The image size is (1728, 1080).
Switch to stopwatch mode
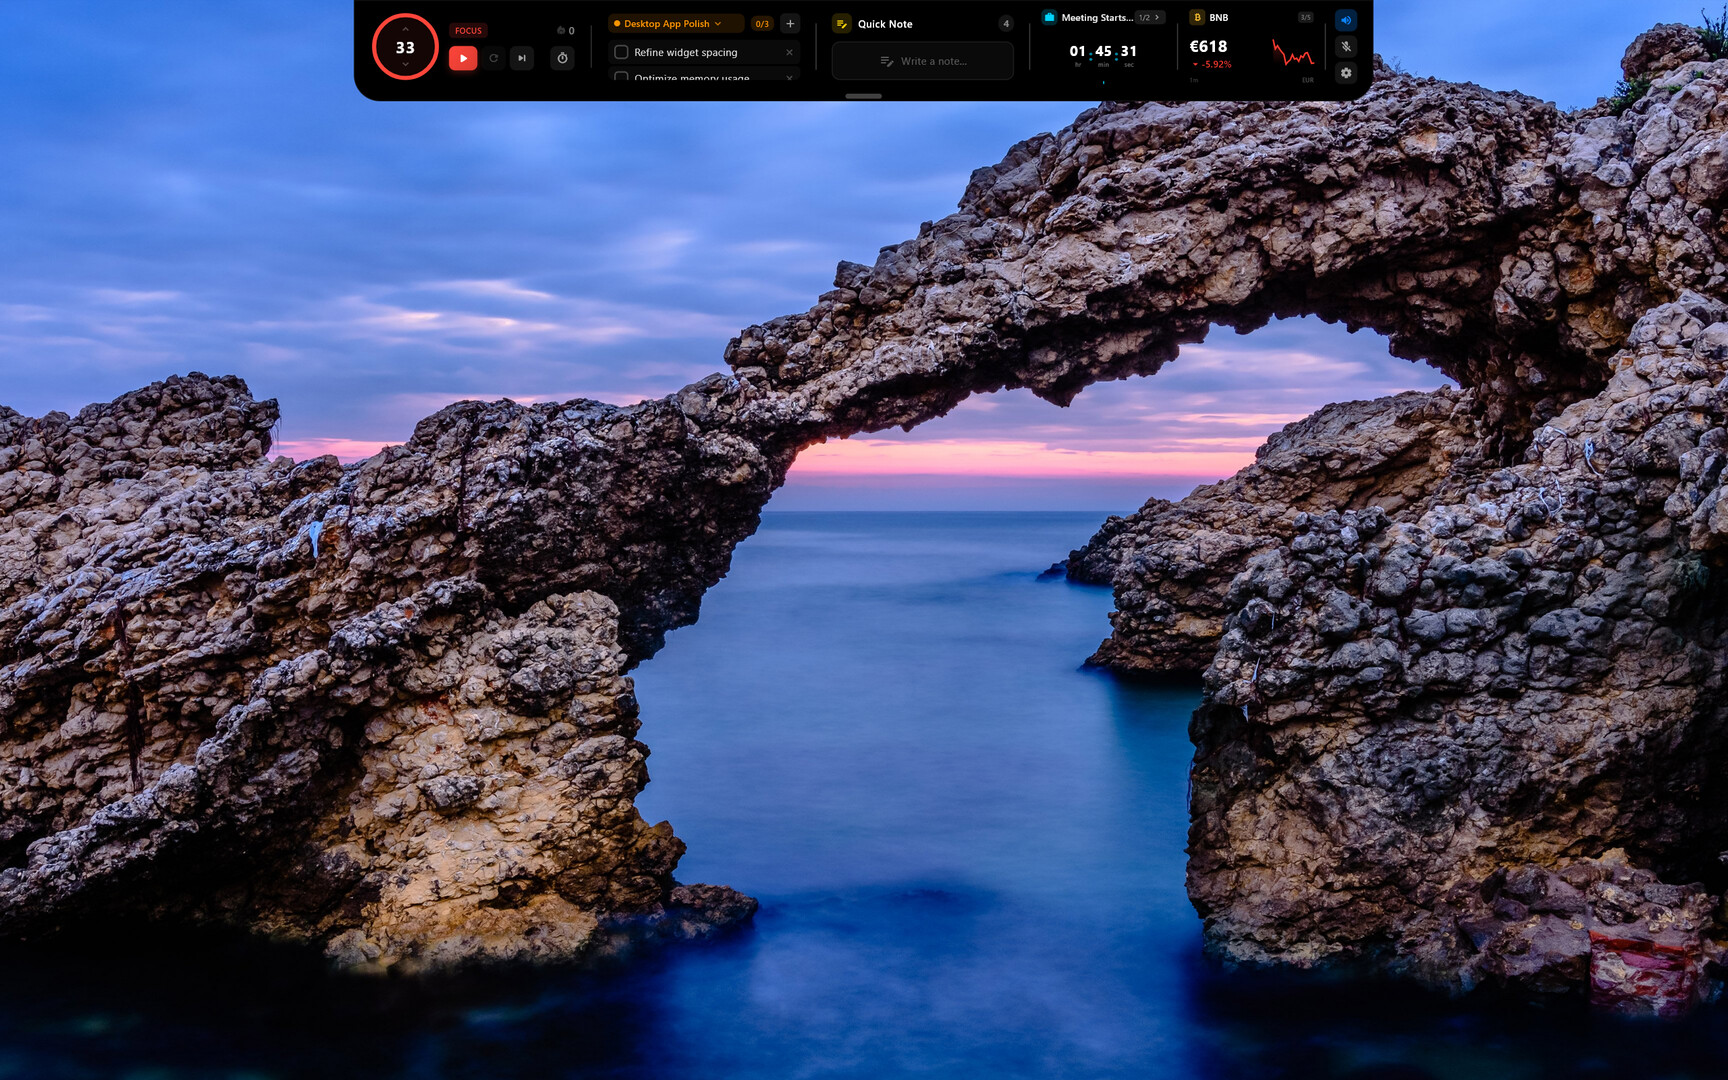coord(562,58)
